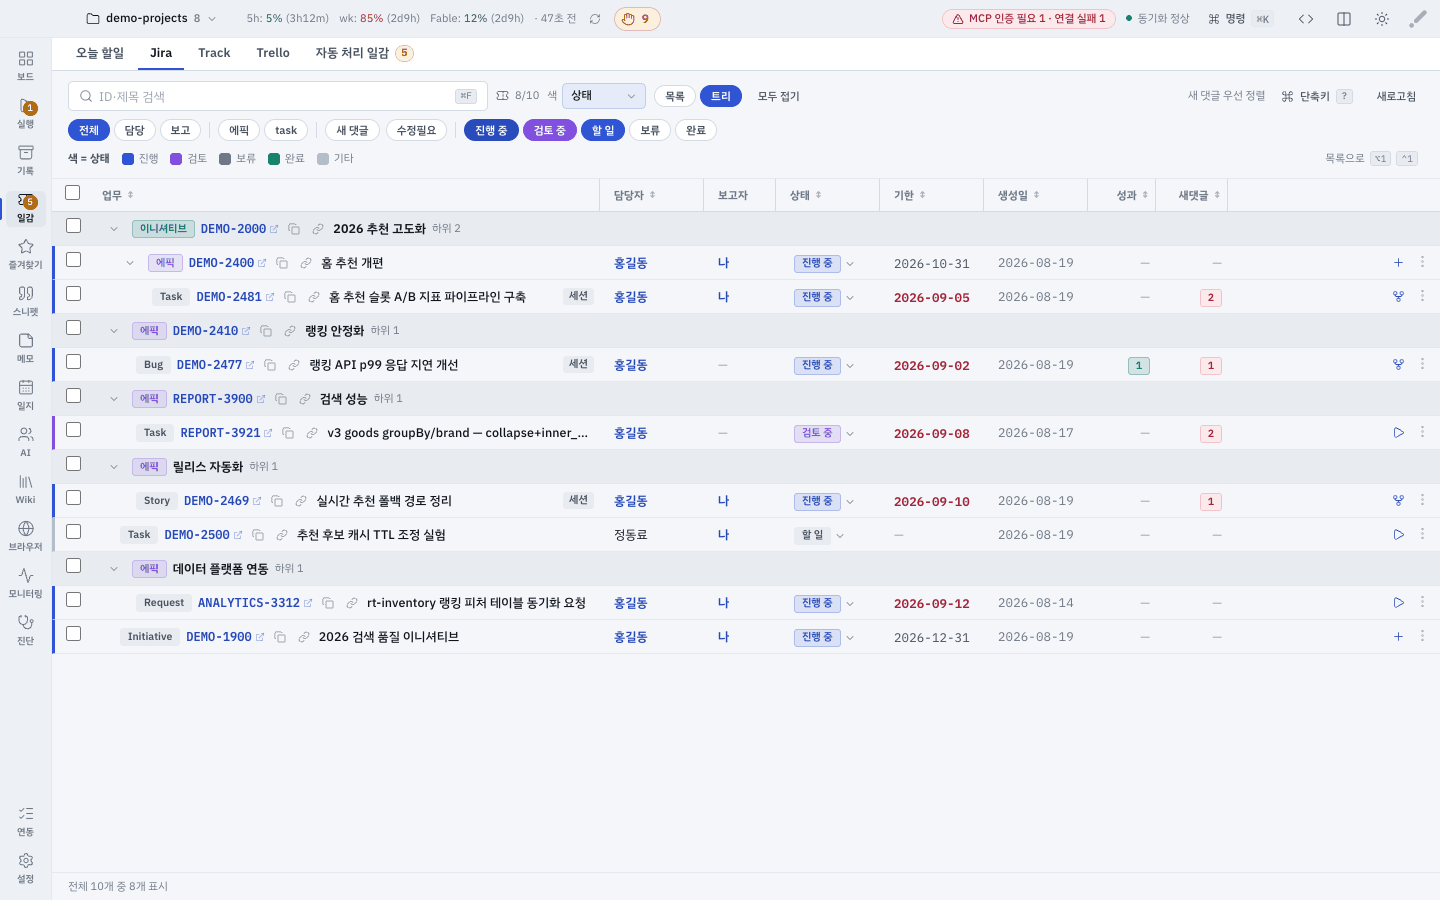Open the Wiki sidebar icon
Screen dimensions: 1440x900
25,489
